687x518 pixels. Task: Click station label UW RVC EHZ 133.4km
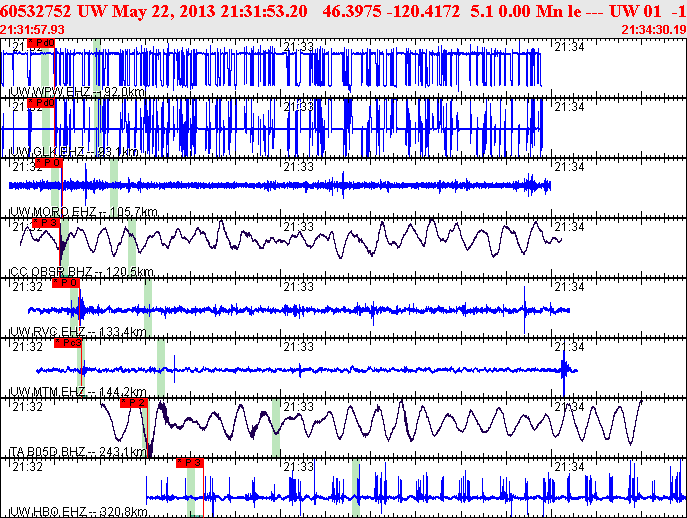[x=78, y=332]
